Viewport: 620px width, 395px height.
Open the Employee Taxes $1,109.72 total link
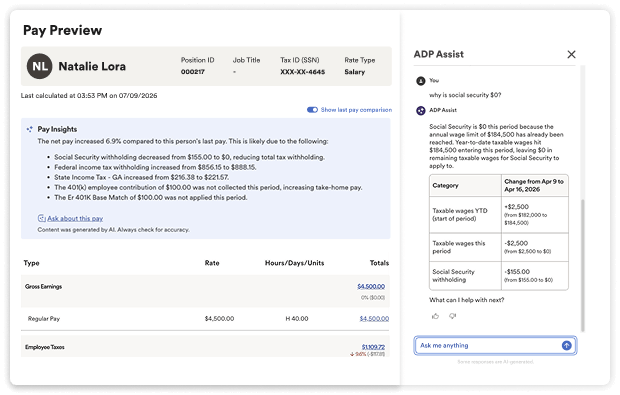tap(373, 347)
